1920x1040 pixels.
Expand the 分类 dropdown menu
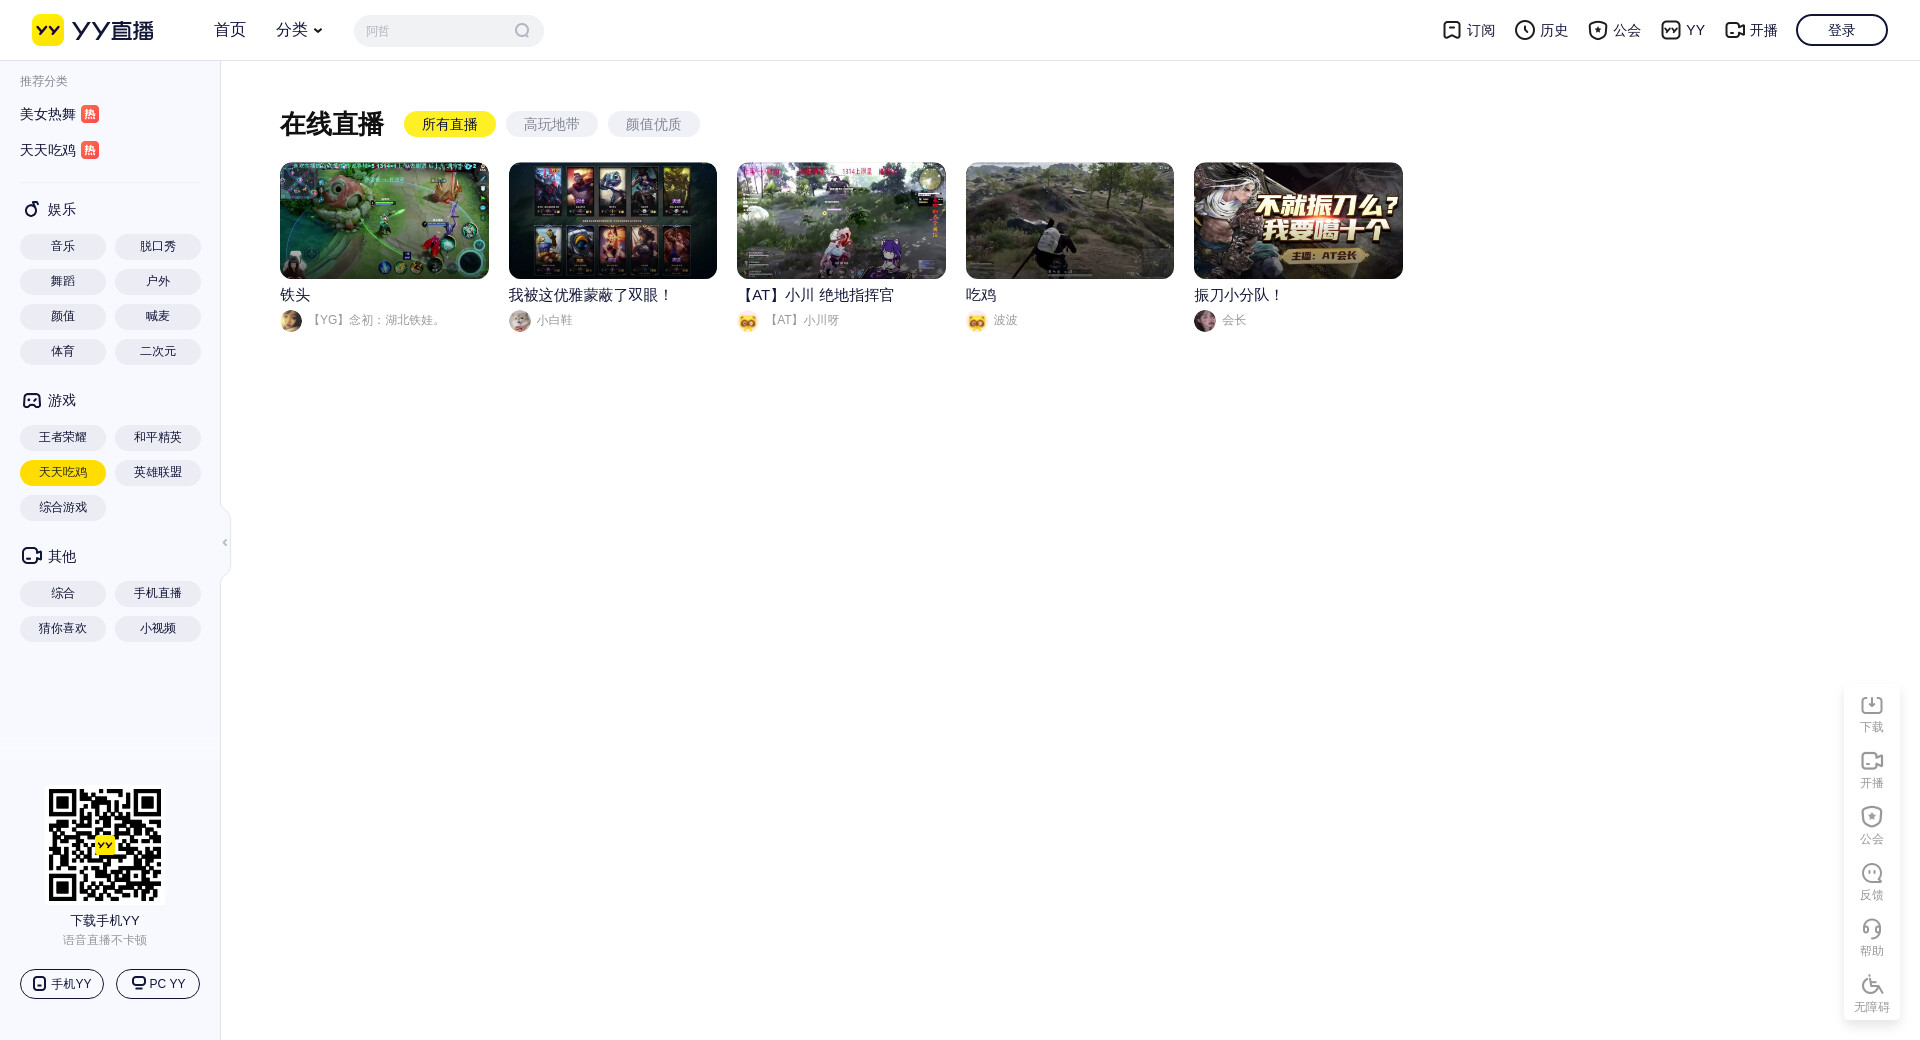click(x=299, y=30)
